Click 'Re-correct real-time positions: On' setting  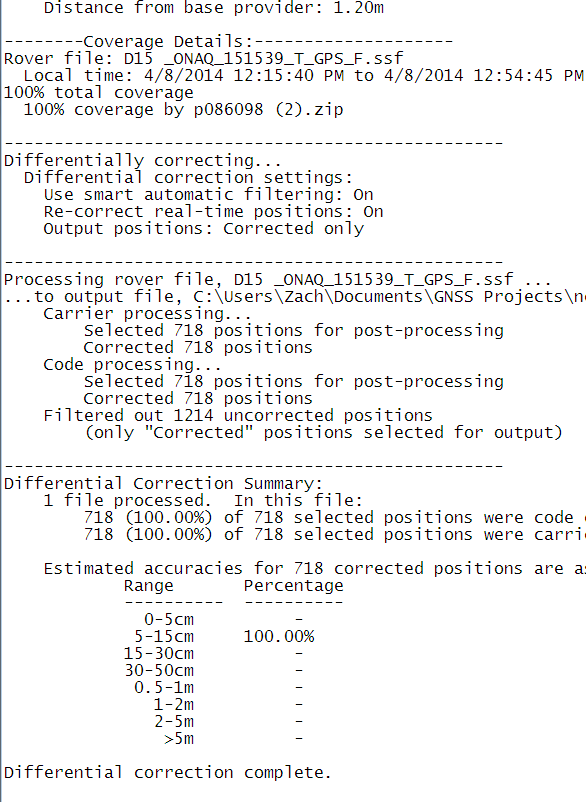(x=213, y=212)
